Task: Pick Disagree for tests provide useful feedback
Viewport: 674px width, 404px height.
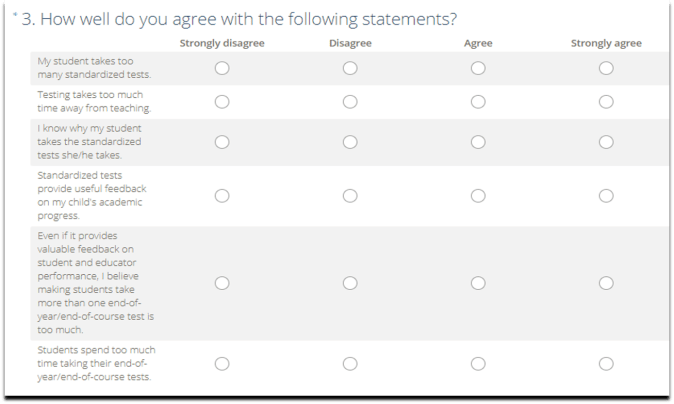Action: (350, 196)
